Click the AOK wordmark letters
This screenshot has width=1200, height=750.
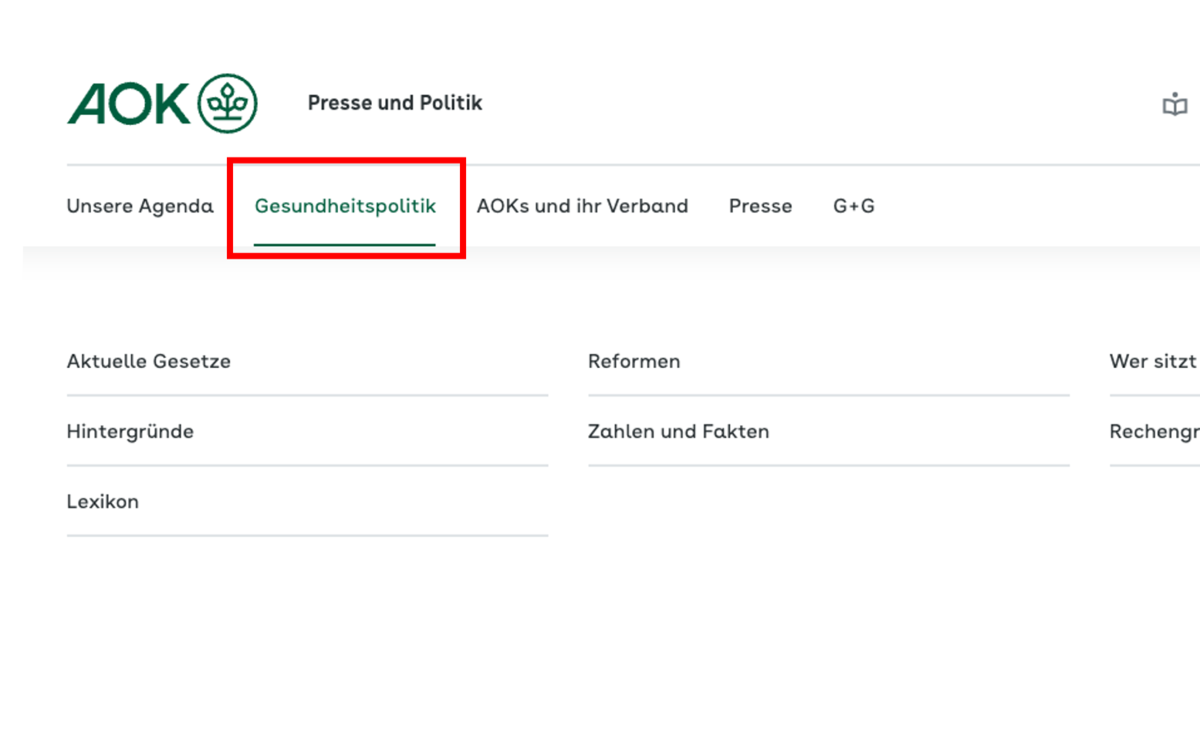(128, 103)
